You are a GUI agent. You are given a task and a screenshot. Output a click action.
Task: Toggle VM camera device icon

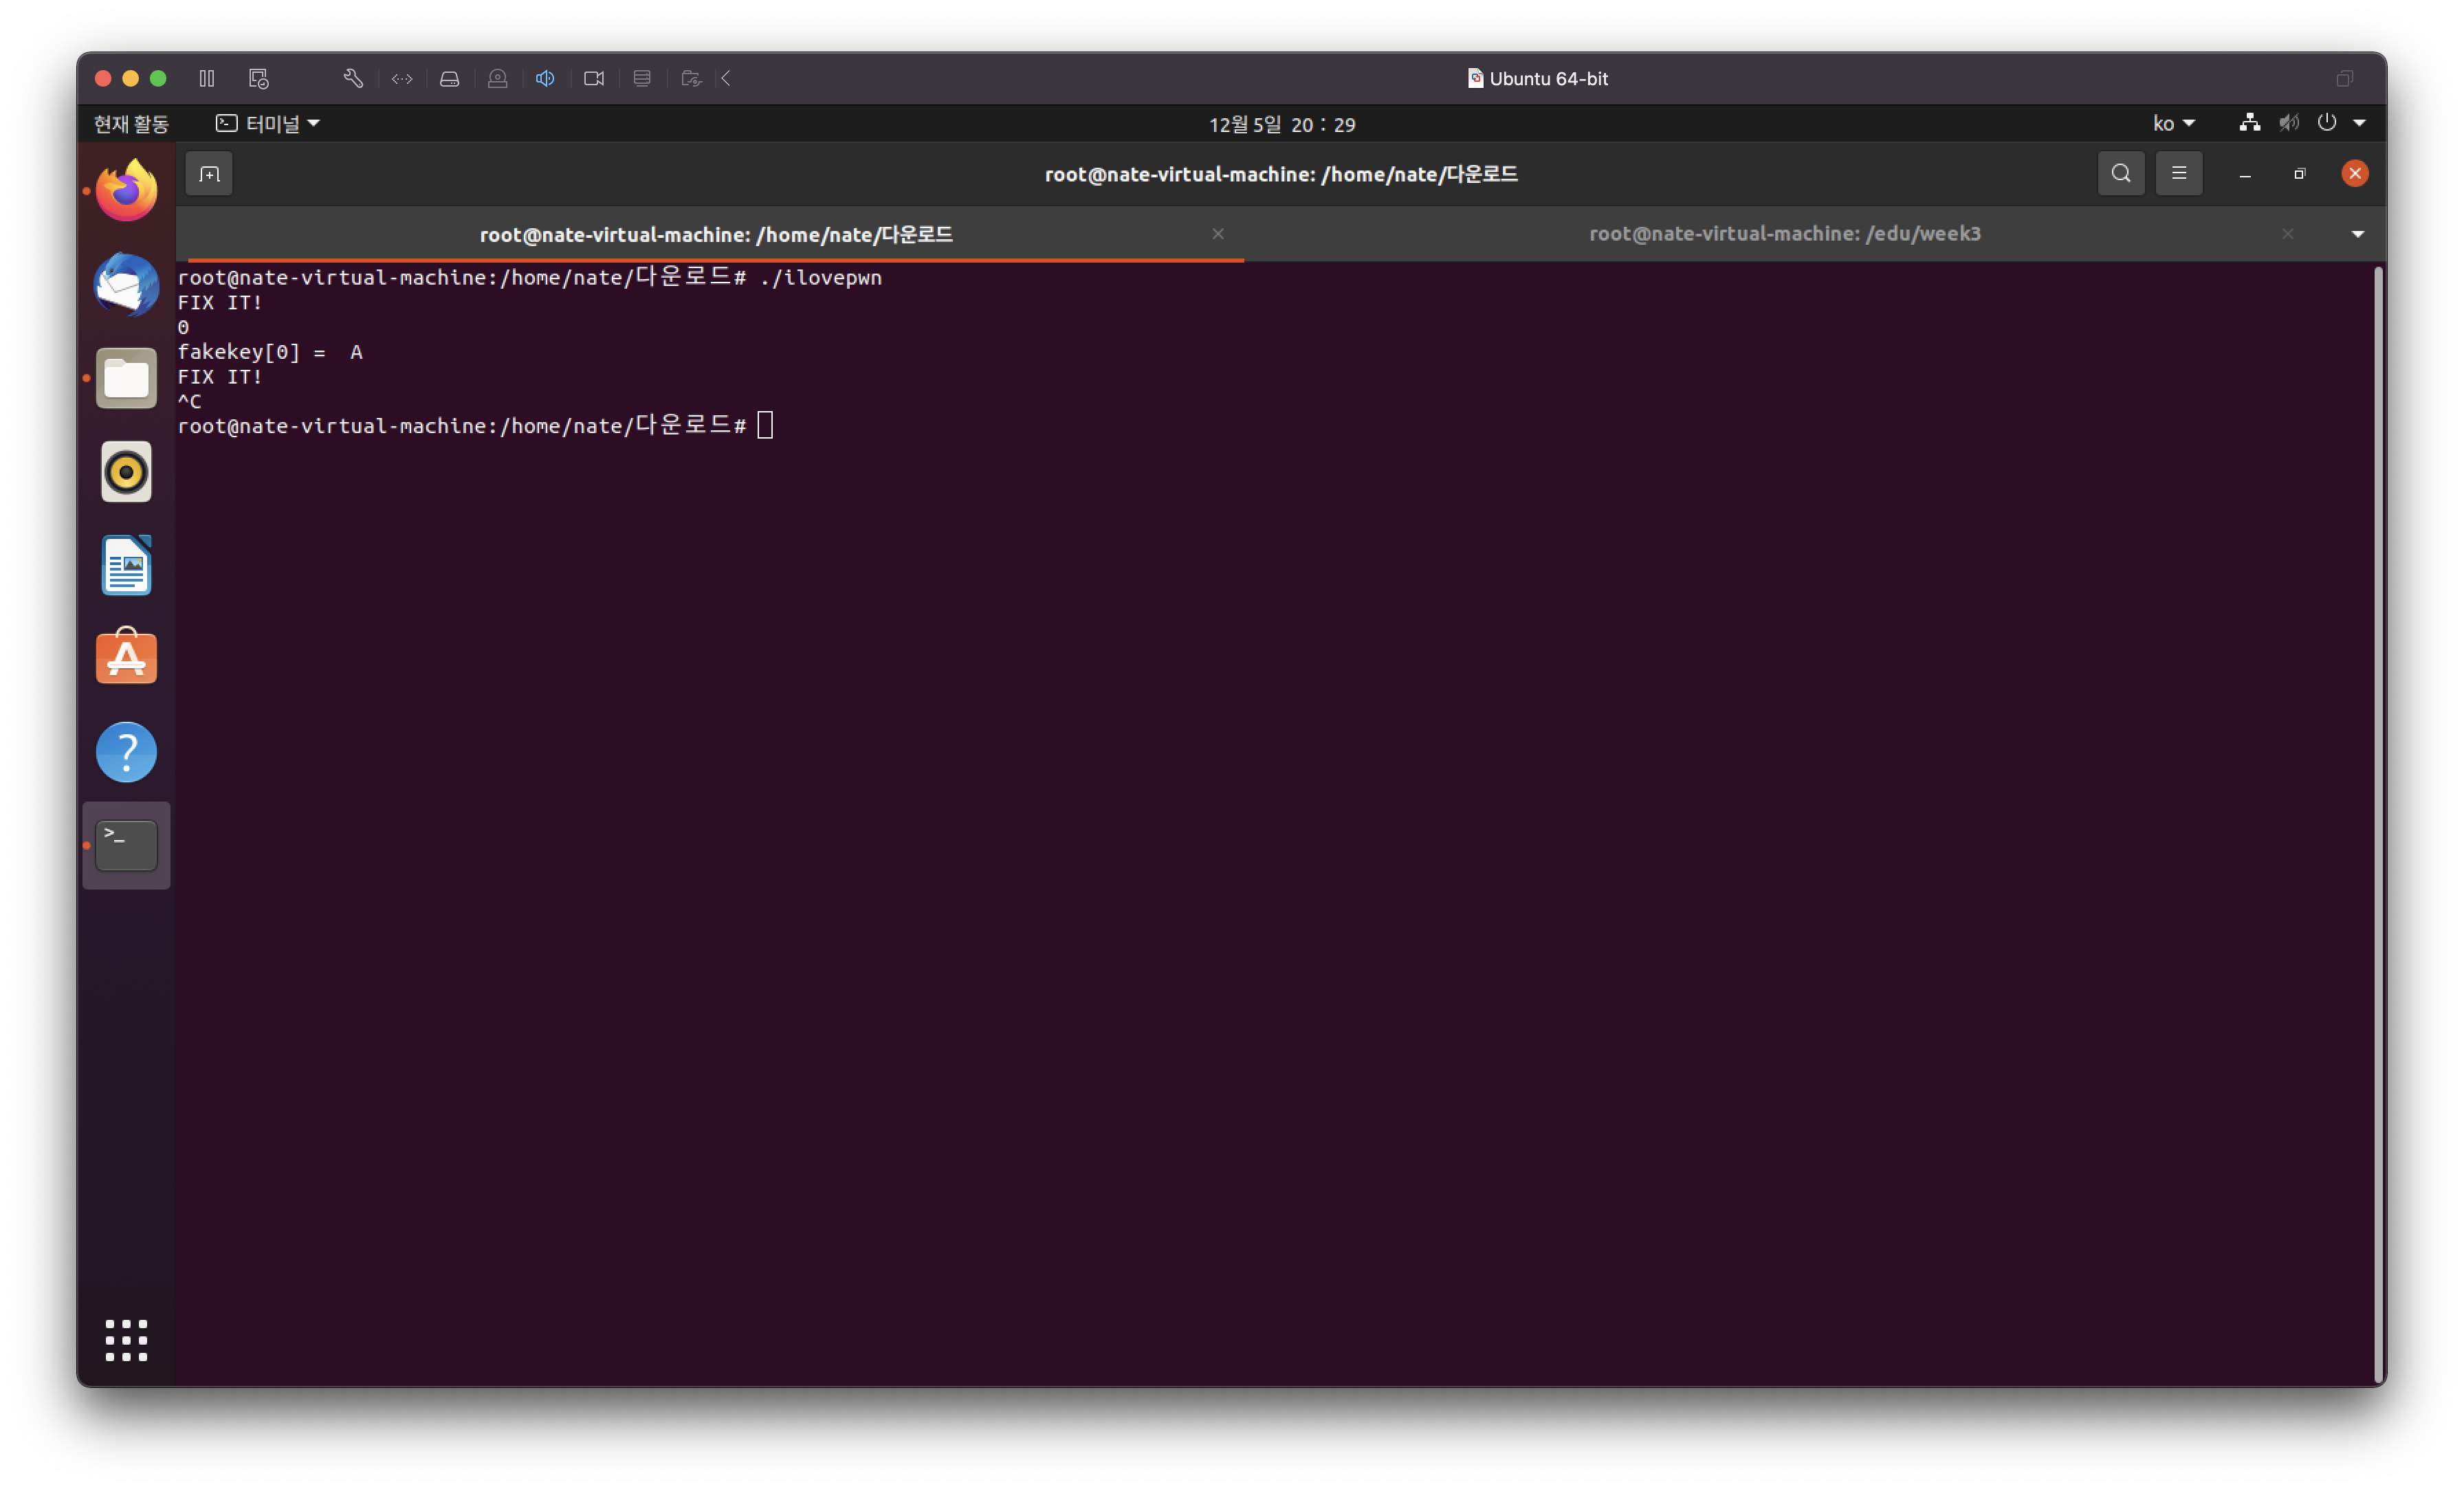pyautogui.click(x=593, y=78)
